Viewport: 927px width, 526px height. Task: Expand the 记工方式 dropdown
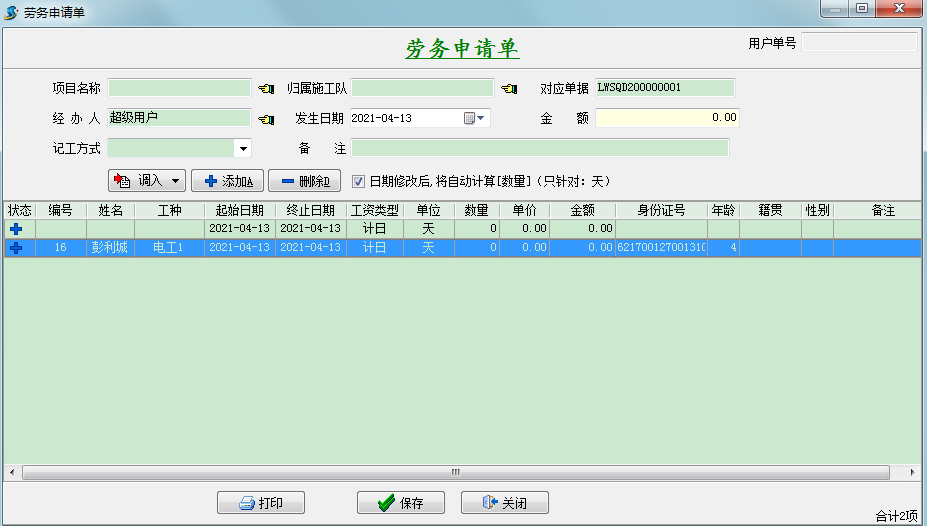243,149
